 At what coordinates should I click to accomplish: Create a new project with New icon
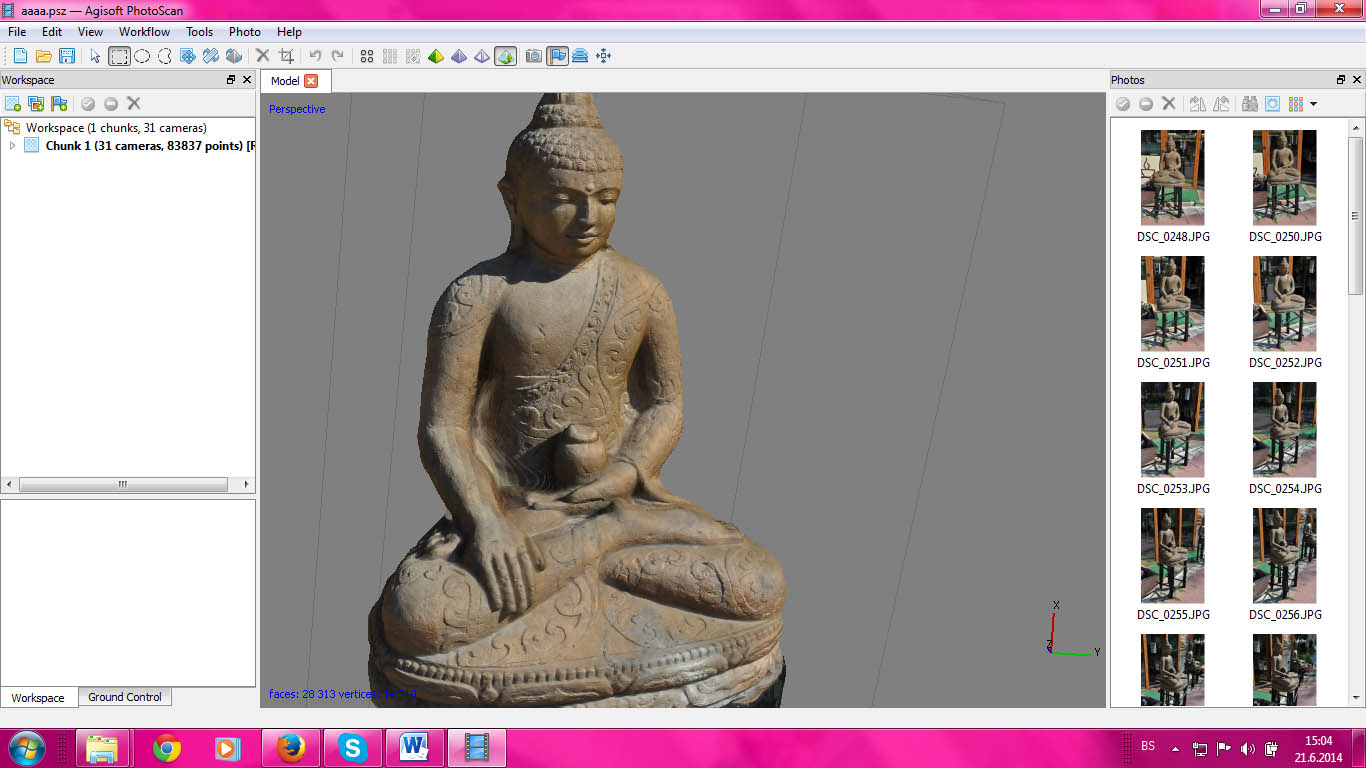pos(19,56)
